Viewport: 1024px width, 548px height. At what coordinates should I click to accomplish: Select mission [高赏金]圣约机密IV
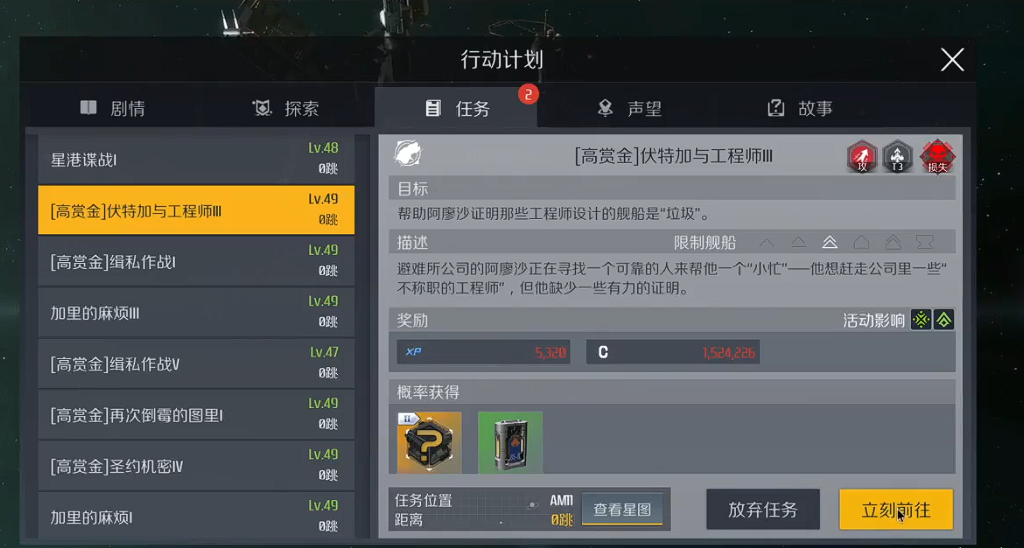click(x=196, y=466)
